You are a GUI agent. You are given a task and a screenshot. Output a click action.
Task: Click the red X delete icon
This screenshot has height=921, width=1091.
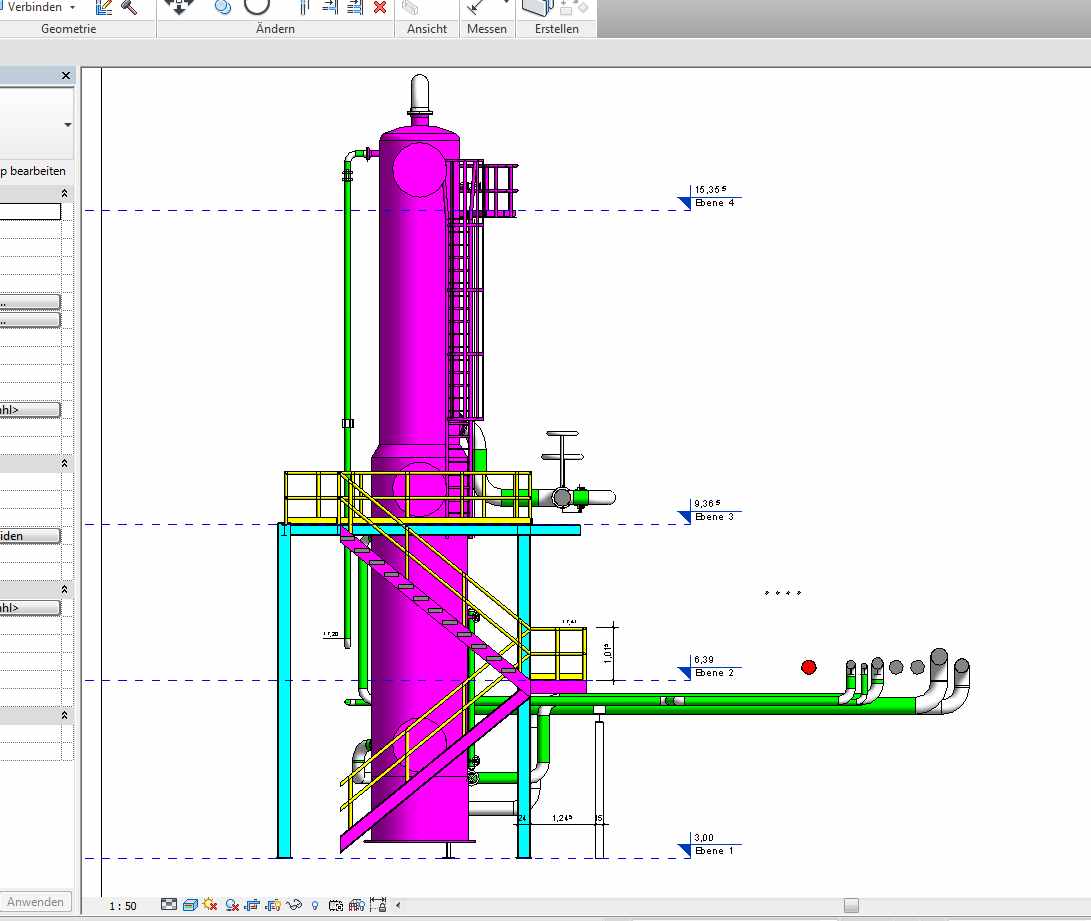pos(380,7)
